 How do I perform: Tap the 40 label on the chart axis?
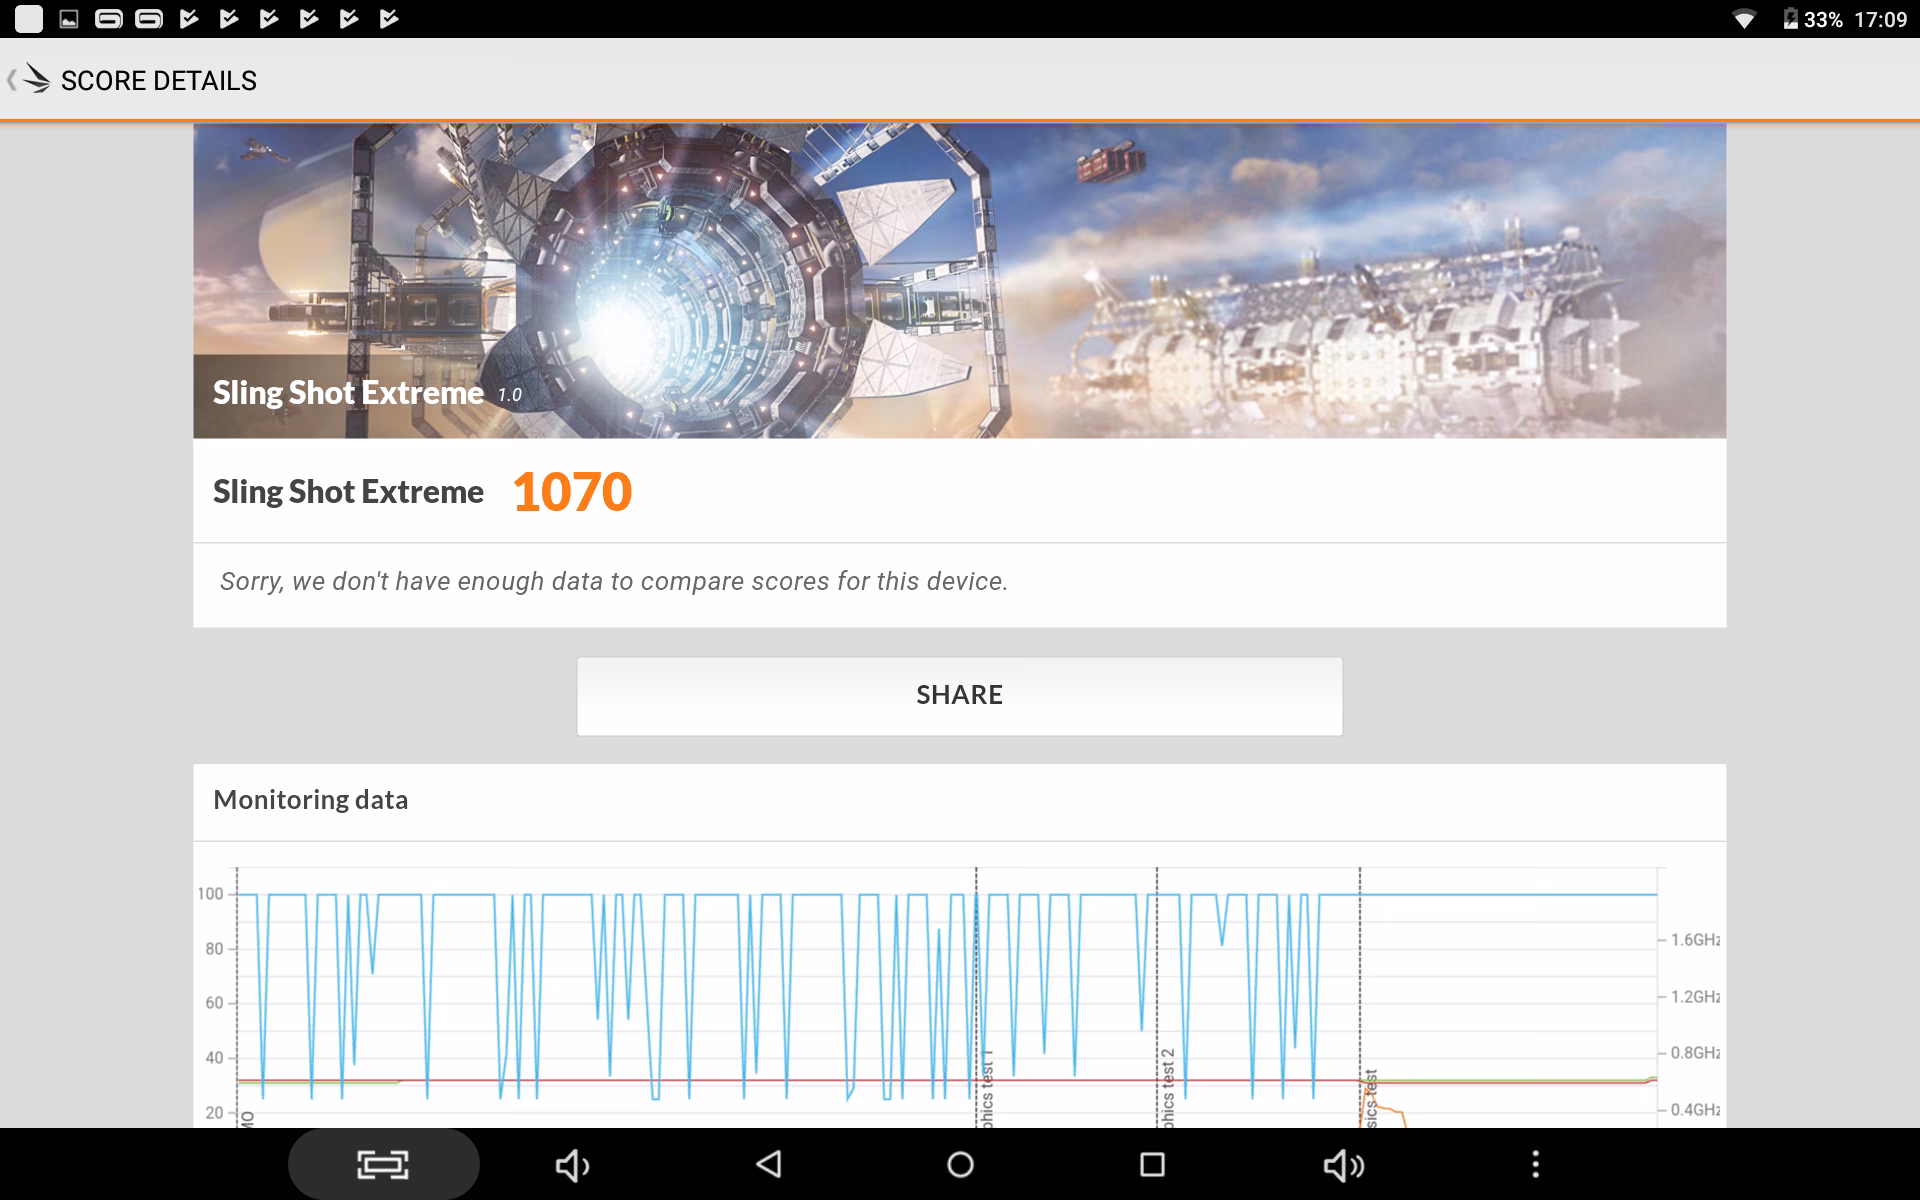click(x=214, y=1058)
